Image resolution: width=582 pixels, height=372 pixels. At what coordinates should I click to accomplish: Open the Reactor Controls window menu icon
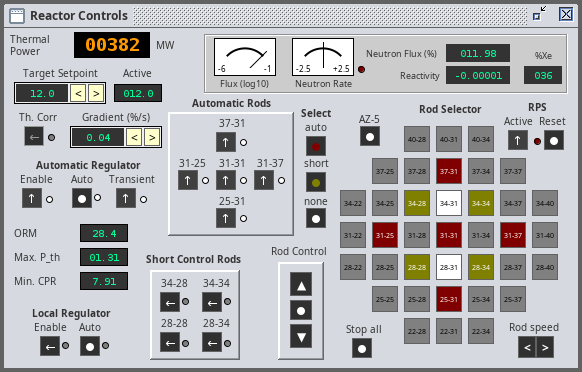17,16
